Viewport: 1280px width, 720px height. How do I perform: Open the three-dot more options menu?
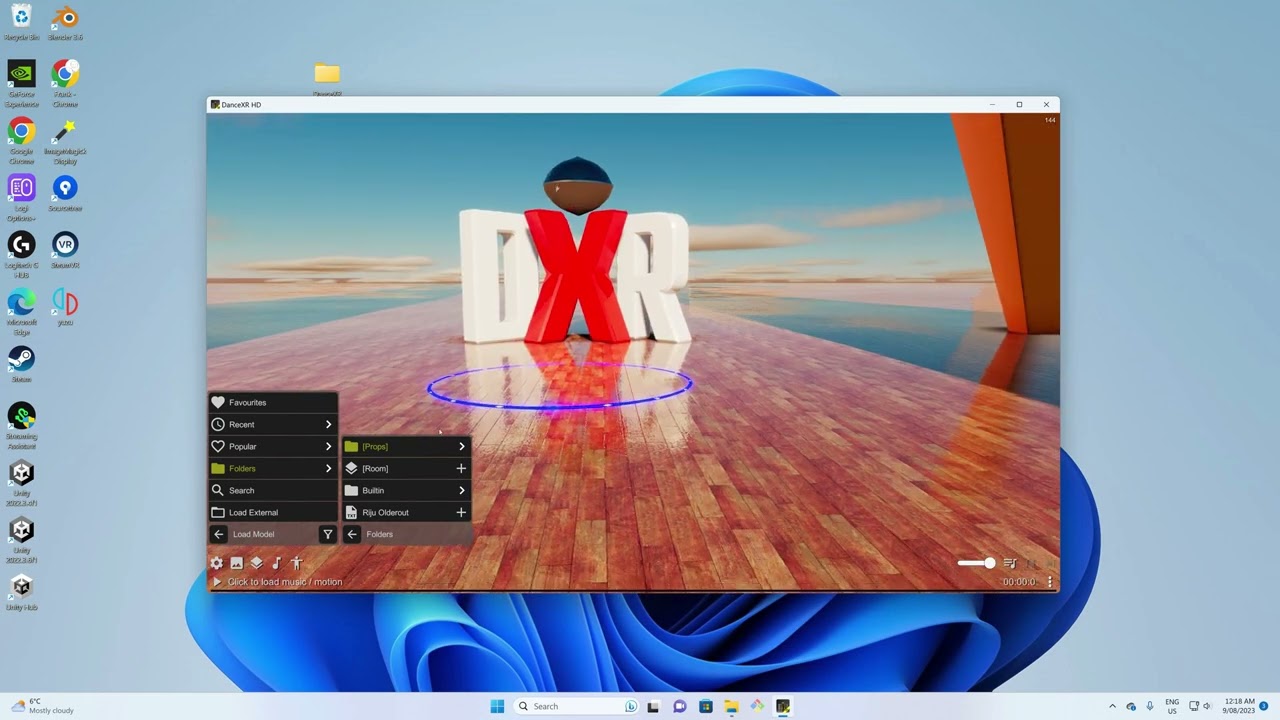1049,582
